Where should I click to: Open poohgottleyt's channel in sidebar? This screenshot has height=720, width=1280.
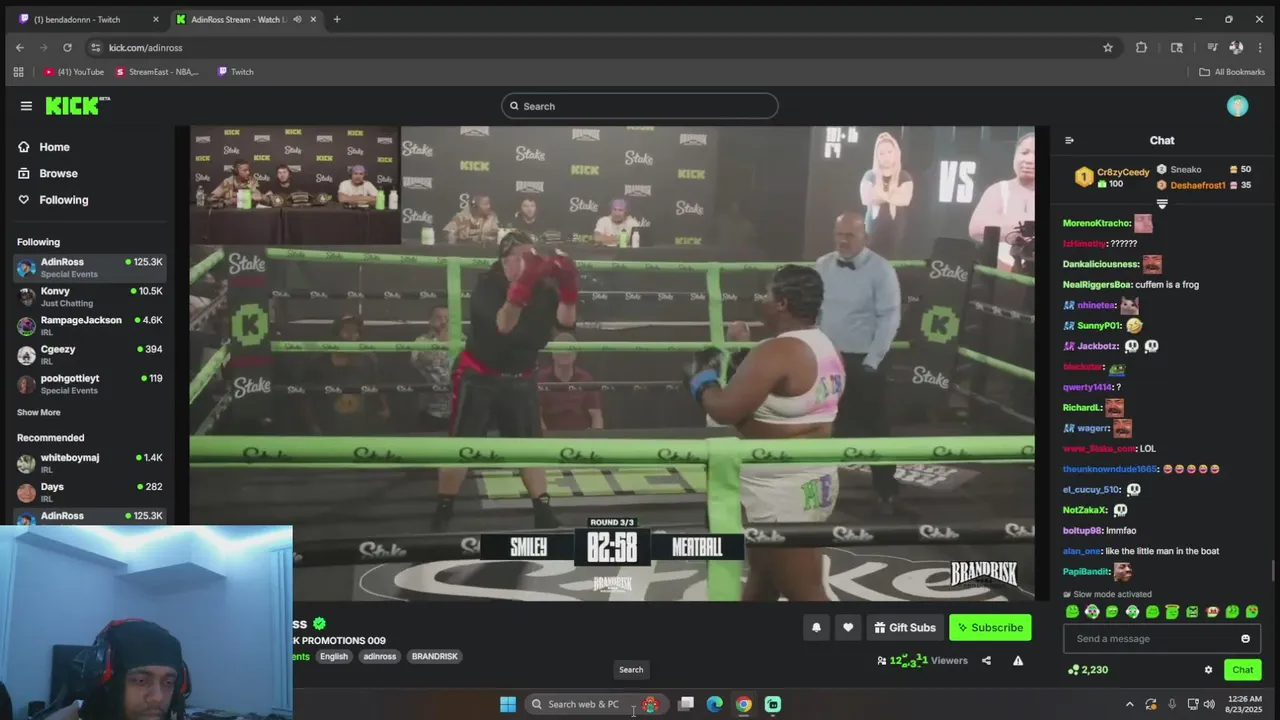point(90,384)
